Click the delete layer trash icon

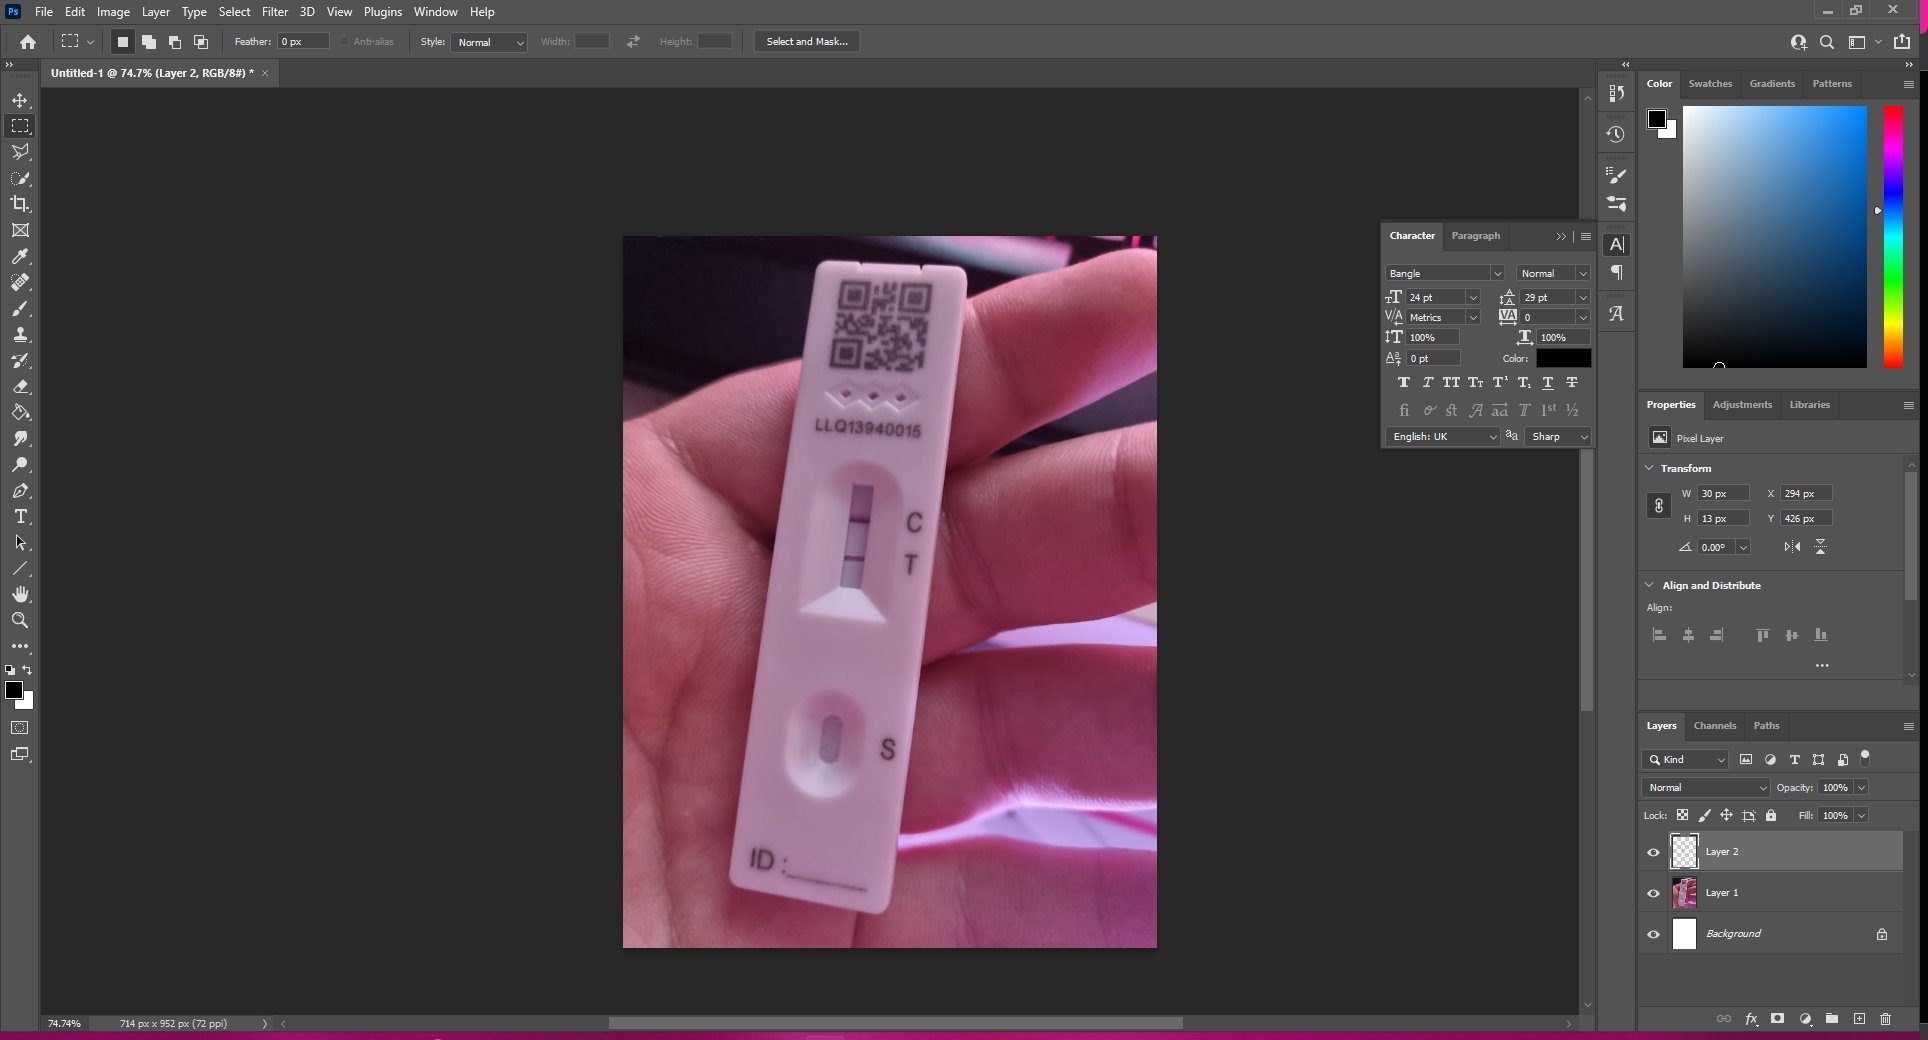coord(1885,1019)
